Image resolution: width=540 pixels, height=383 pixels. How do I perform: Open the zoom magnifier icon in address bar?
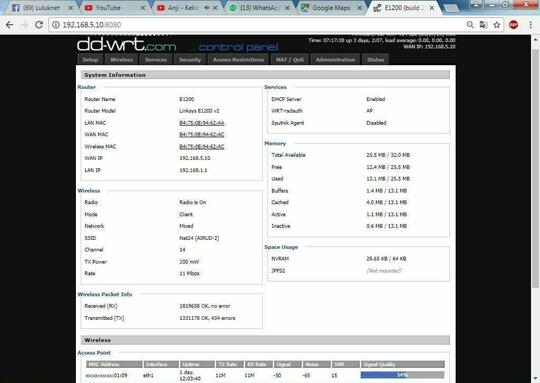(470, 24)
